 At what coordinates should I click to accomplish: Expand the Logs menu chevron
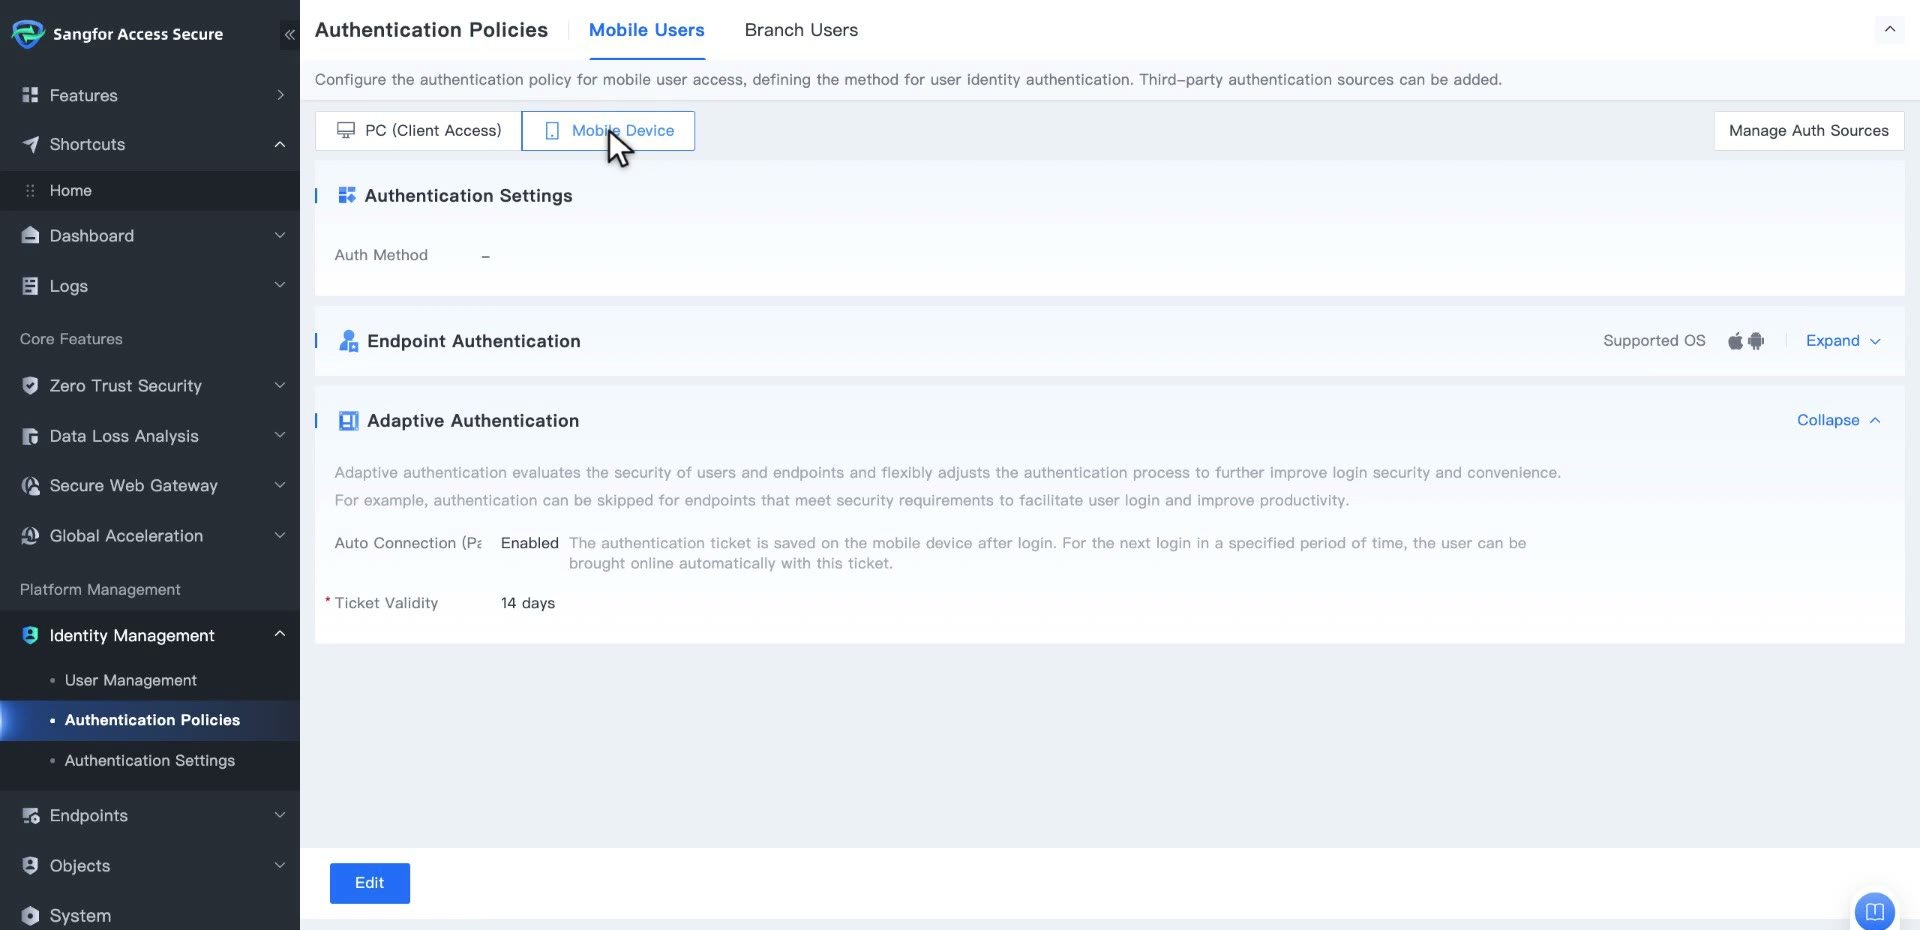point(280,285)
